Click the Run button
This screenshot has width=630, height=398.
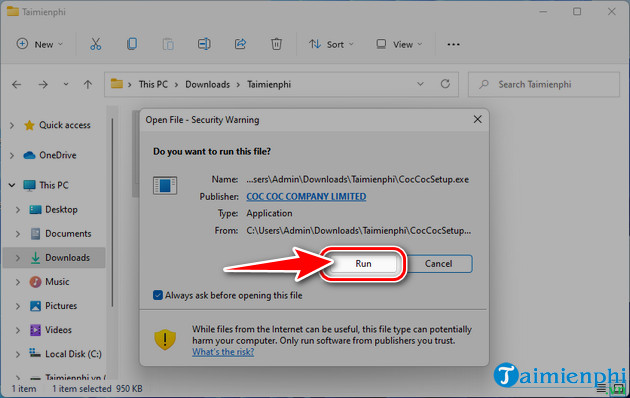pyautogui.click(x=363, y=263)
